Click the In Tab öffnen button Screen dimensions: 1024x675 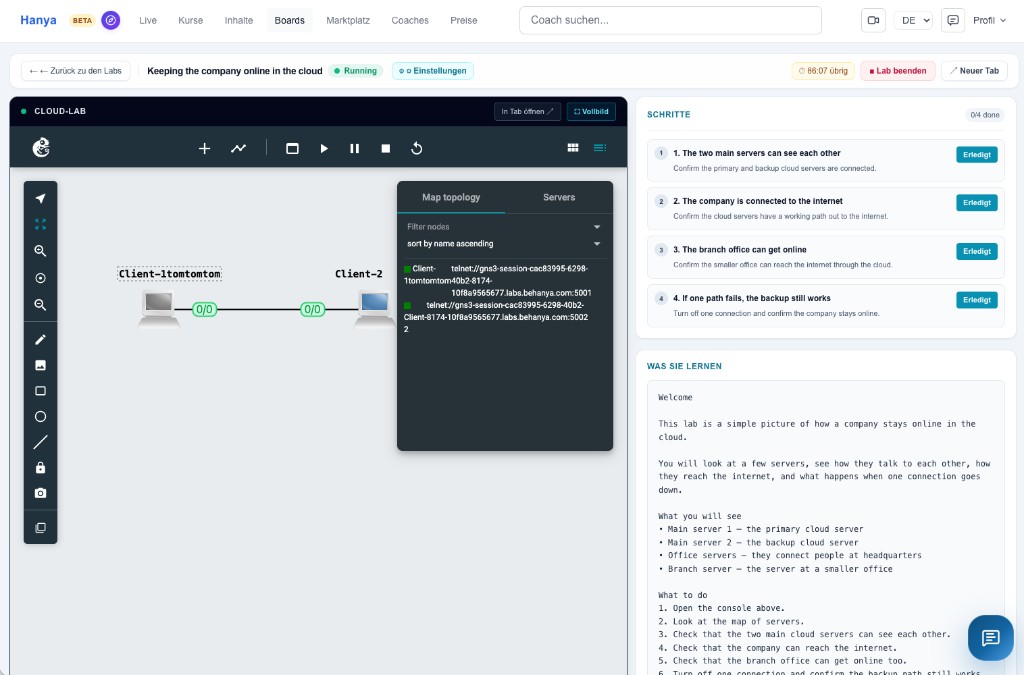point(527,112)
